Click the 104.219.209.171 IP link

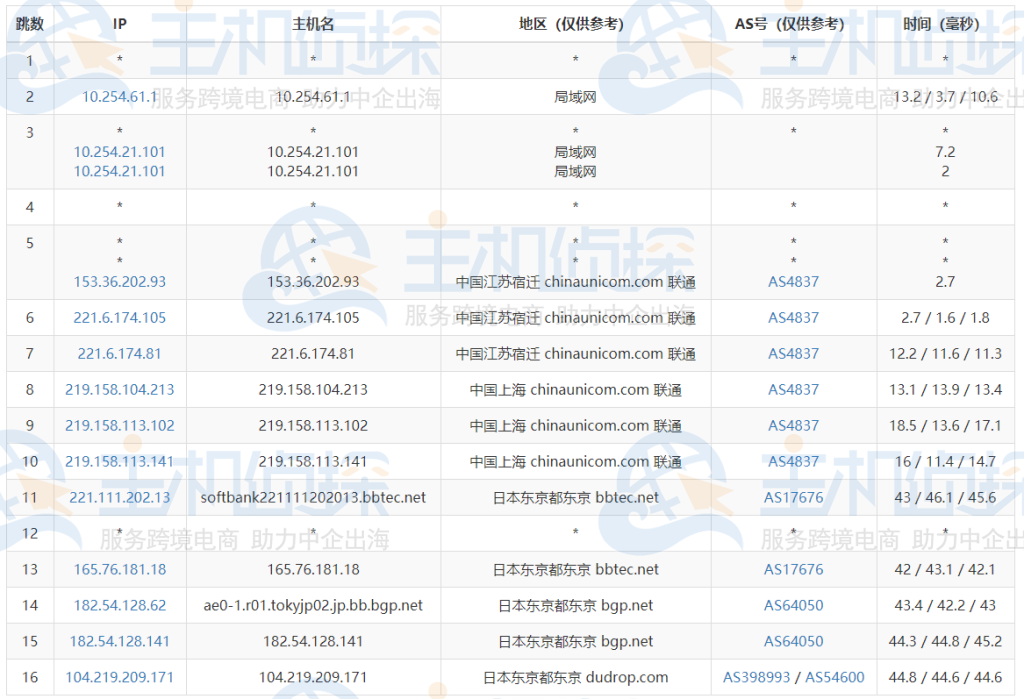119,677
